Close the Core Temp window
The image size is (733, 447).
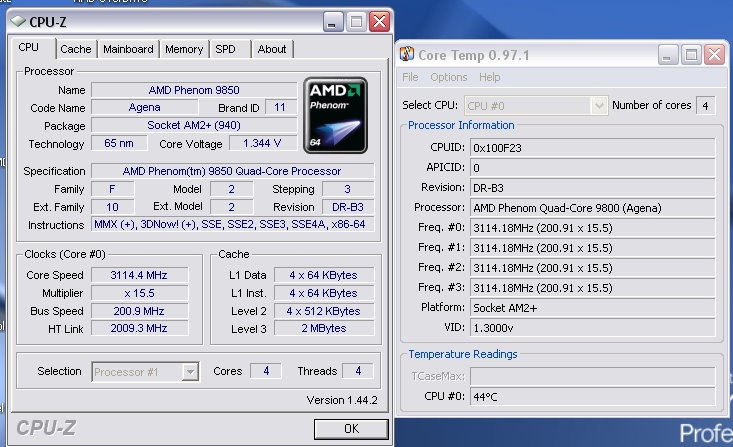(715, 55)
